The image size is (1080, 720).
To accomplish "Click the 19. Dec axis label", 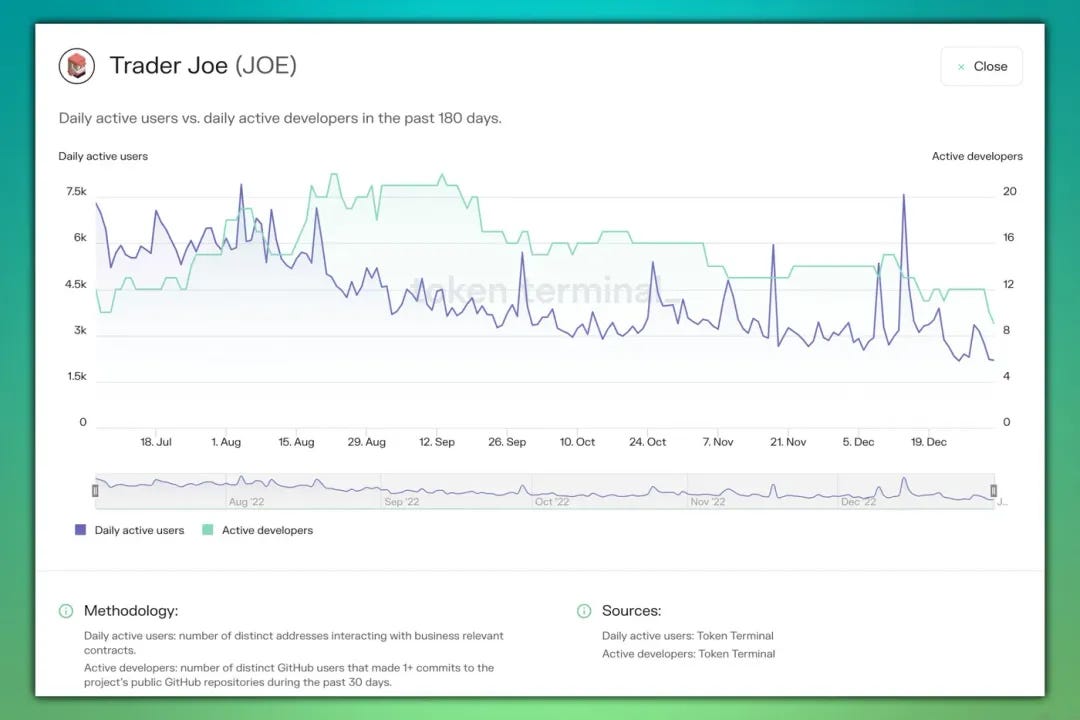I will point(928,442).
